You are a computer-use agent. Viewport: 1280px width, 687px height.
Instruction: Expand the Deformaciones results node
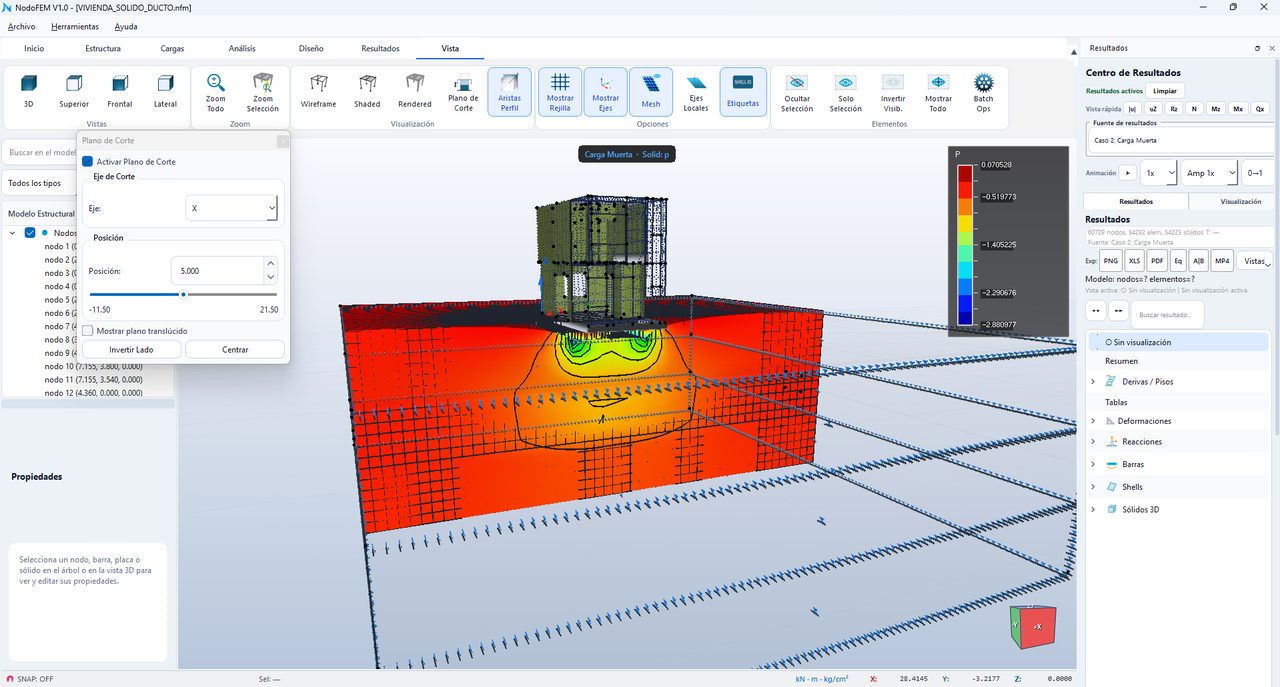click(1093, 421)
